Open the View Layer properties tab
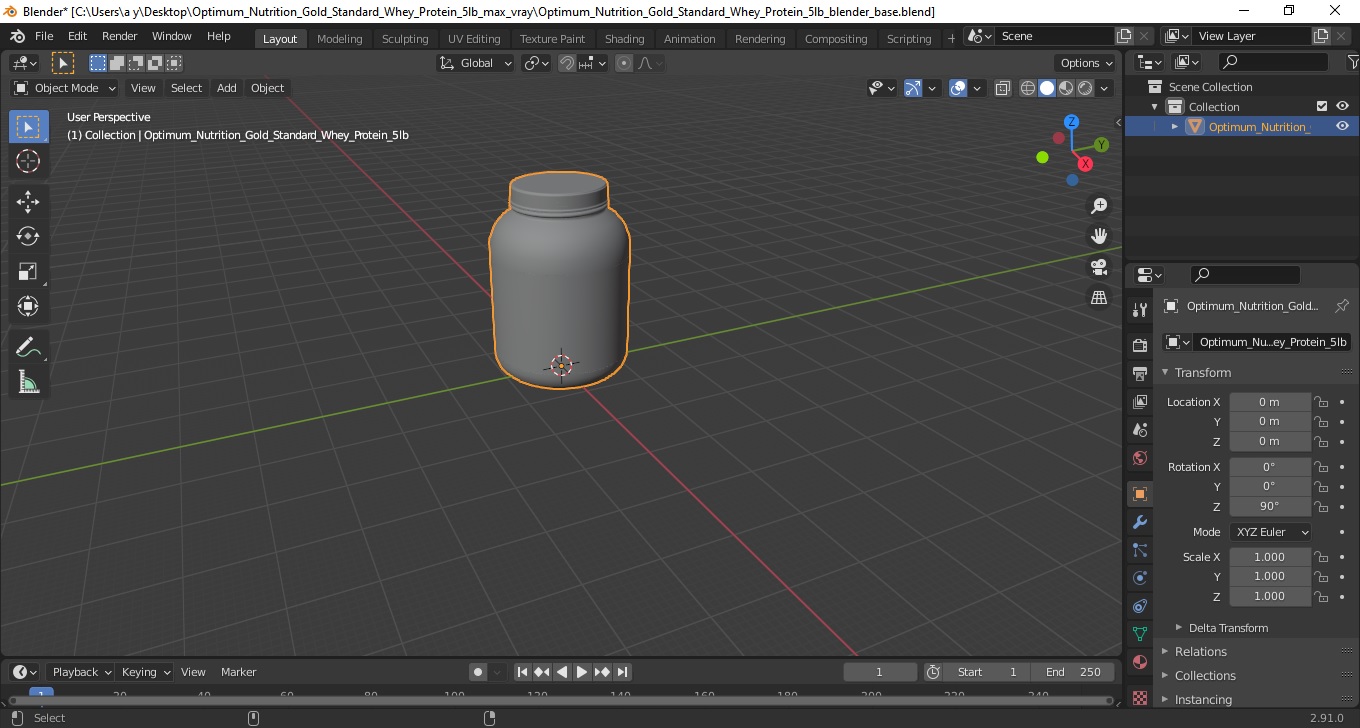The height and width of the screenshot is (728, 1360). coord(1139,401)
